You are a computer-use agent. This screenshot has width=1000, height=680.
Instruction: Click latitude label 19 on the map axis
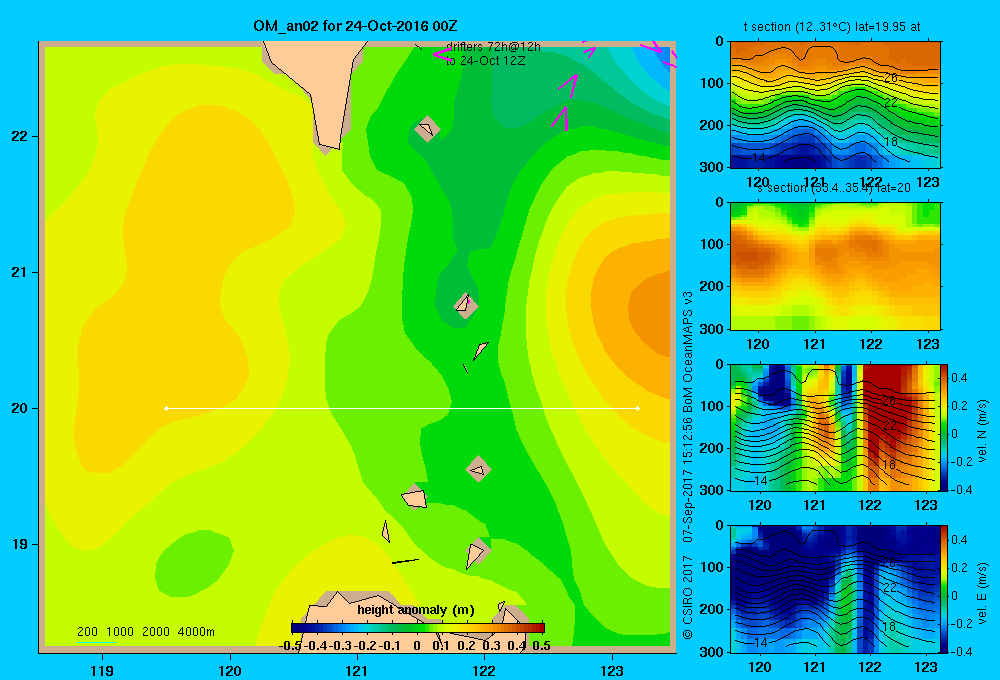pos(20,544)
